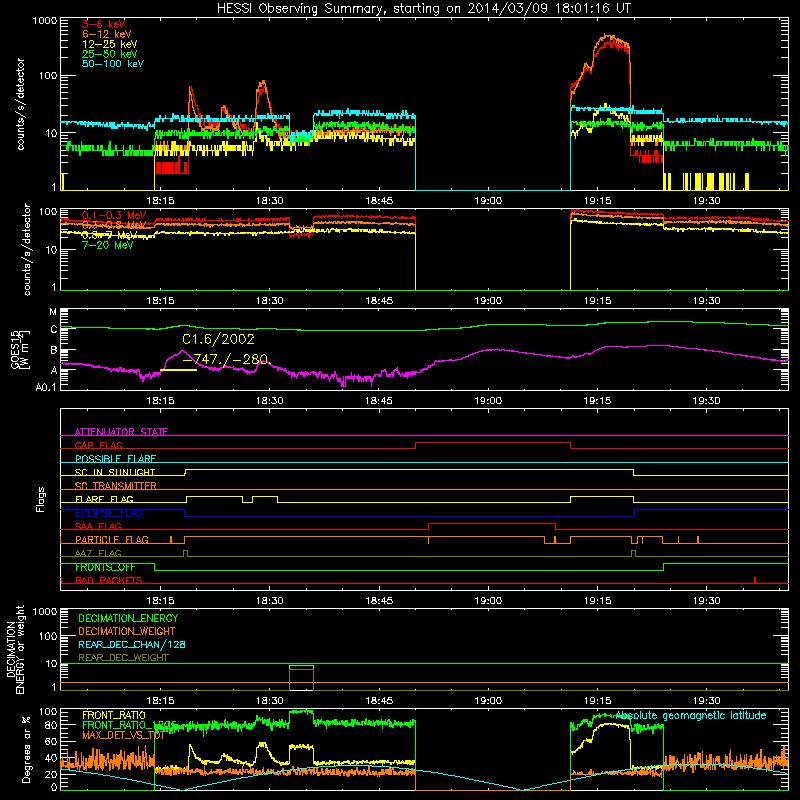Click the raised SAA_FLAG segment near 19:00
800x800 pixels.
point(492,523)
